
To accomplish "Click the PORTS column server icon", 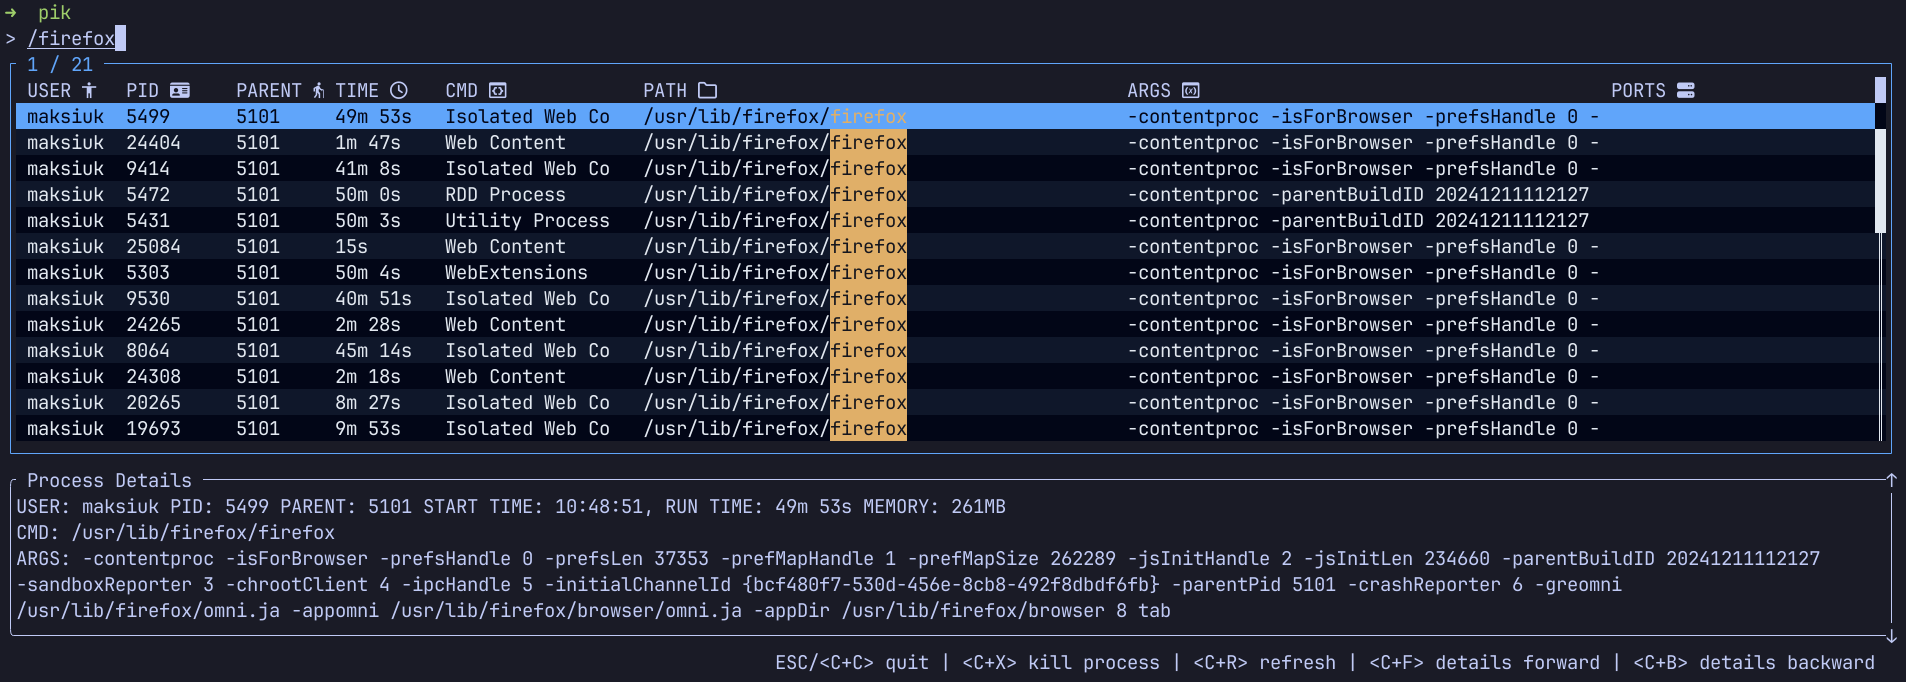I will pyautogui.click(x=1686, y=90).
